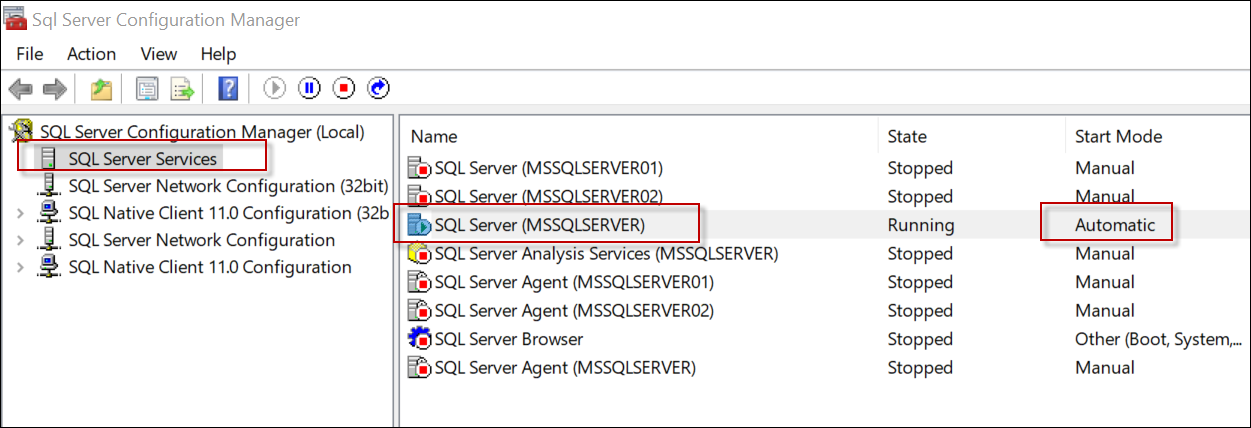Click the Start Mode column header

[1118, 136]
